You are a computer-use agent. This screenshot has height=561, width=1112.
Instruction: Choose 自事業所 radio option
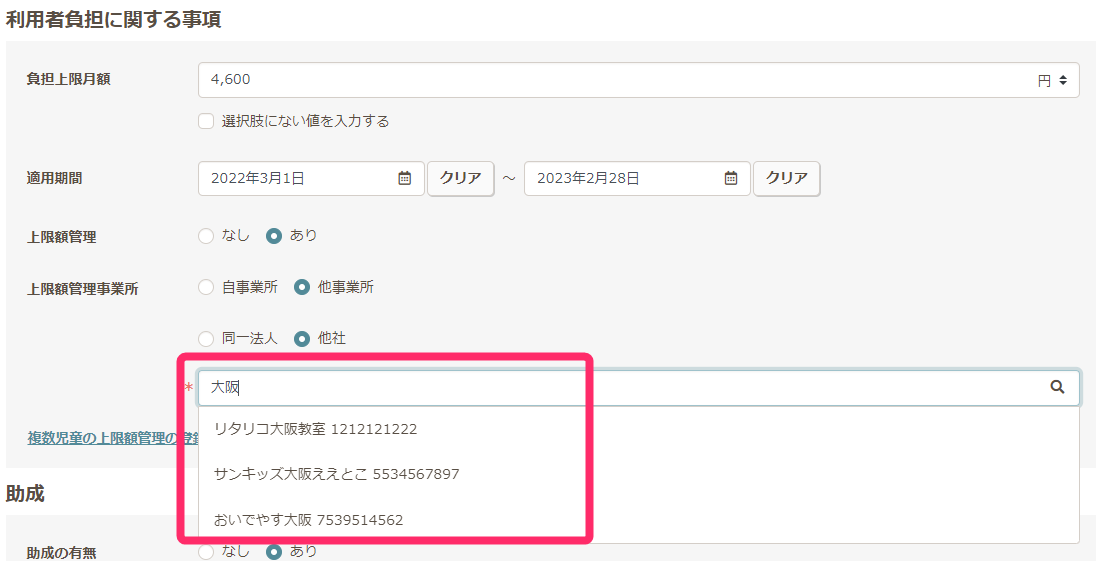click(206, 287)
